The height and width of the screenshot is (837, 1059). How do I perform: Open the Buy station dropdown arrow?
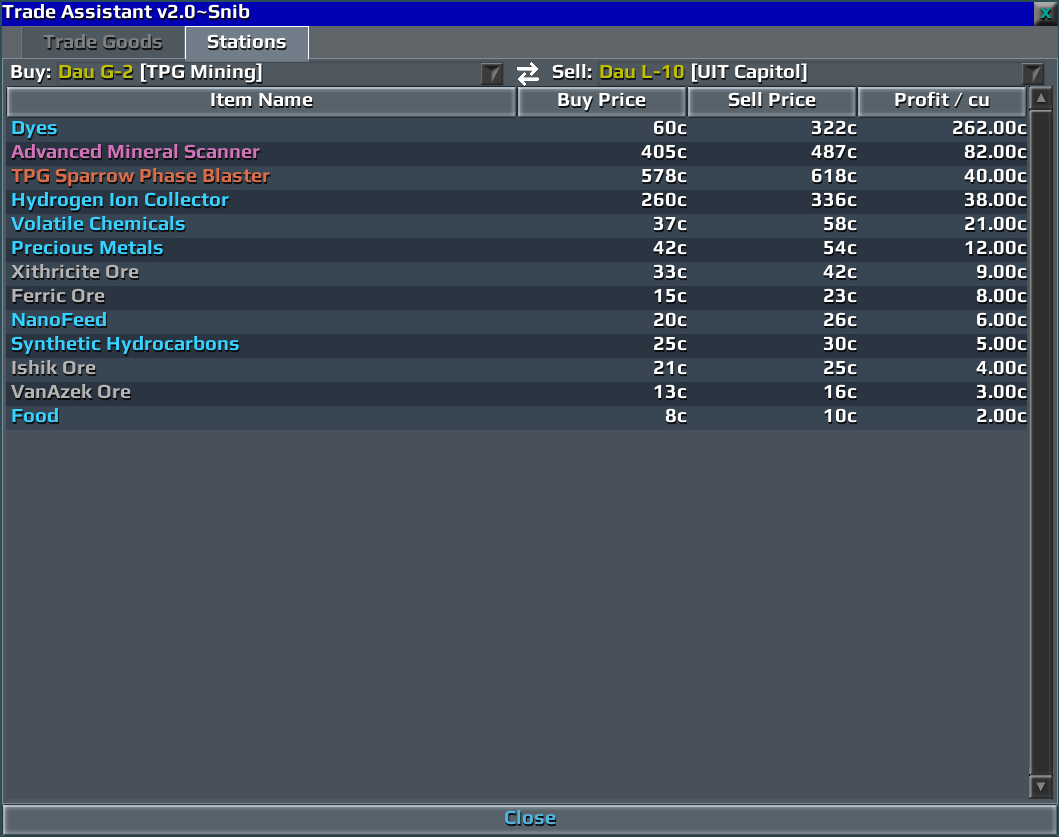492,73
